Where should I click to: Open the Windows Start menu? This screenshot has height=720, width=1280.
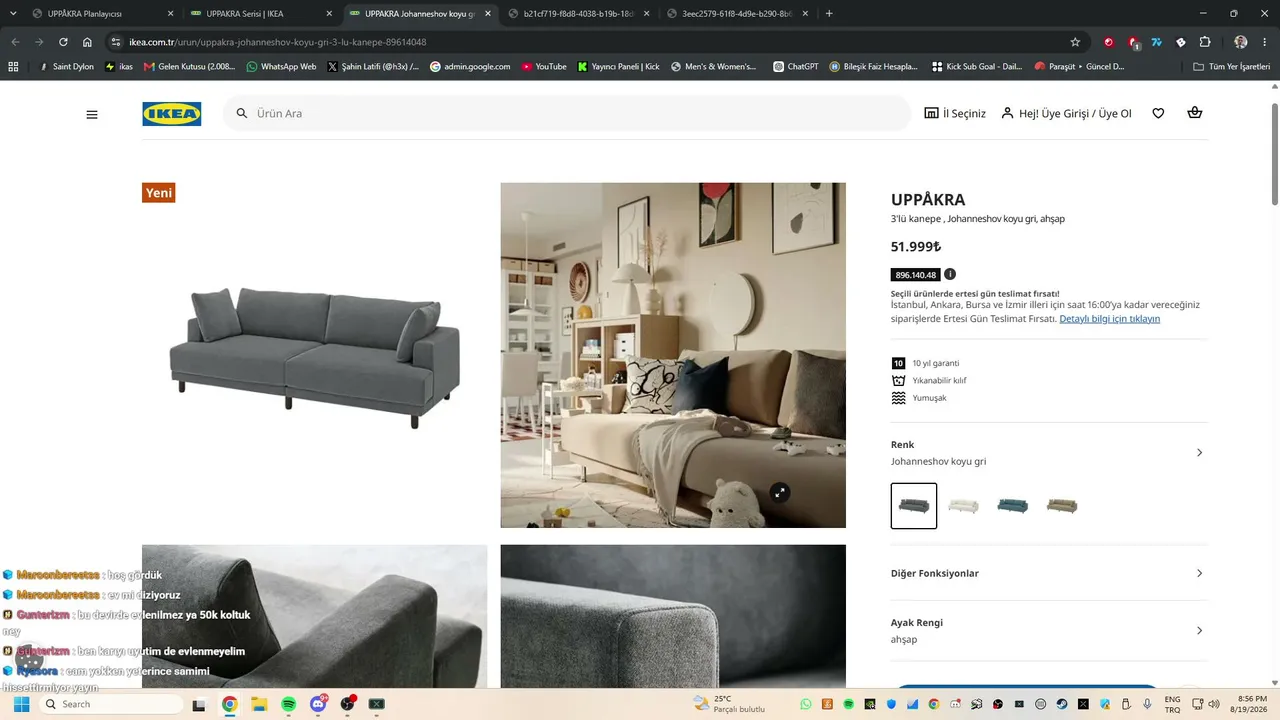tap(21, 704)
